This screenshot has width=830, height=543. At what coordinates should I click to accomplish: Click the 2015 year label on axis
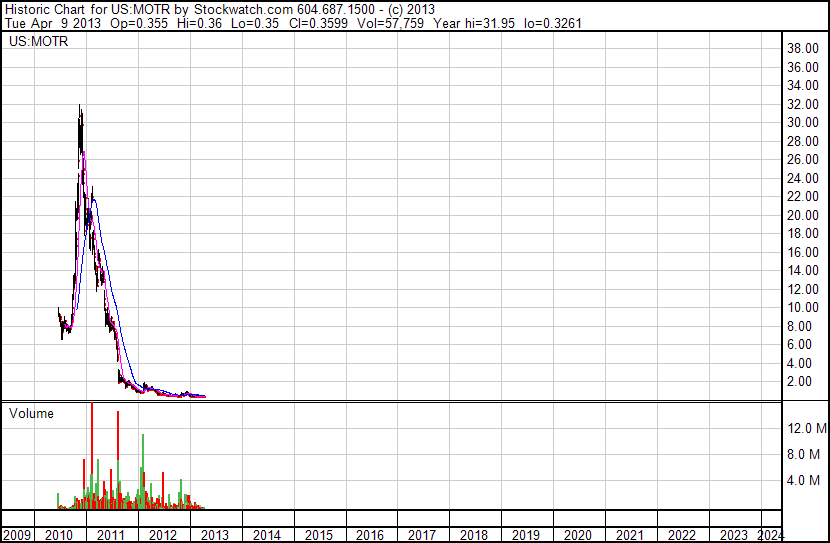318,535
